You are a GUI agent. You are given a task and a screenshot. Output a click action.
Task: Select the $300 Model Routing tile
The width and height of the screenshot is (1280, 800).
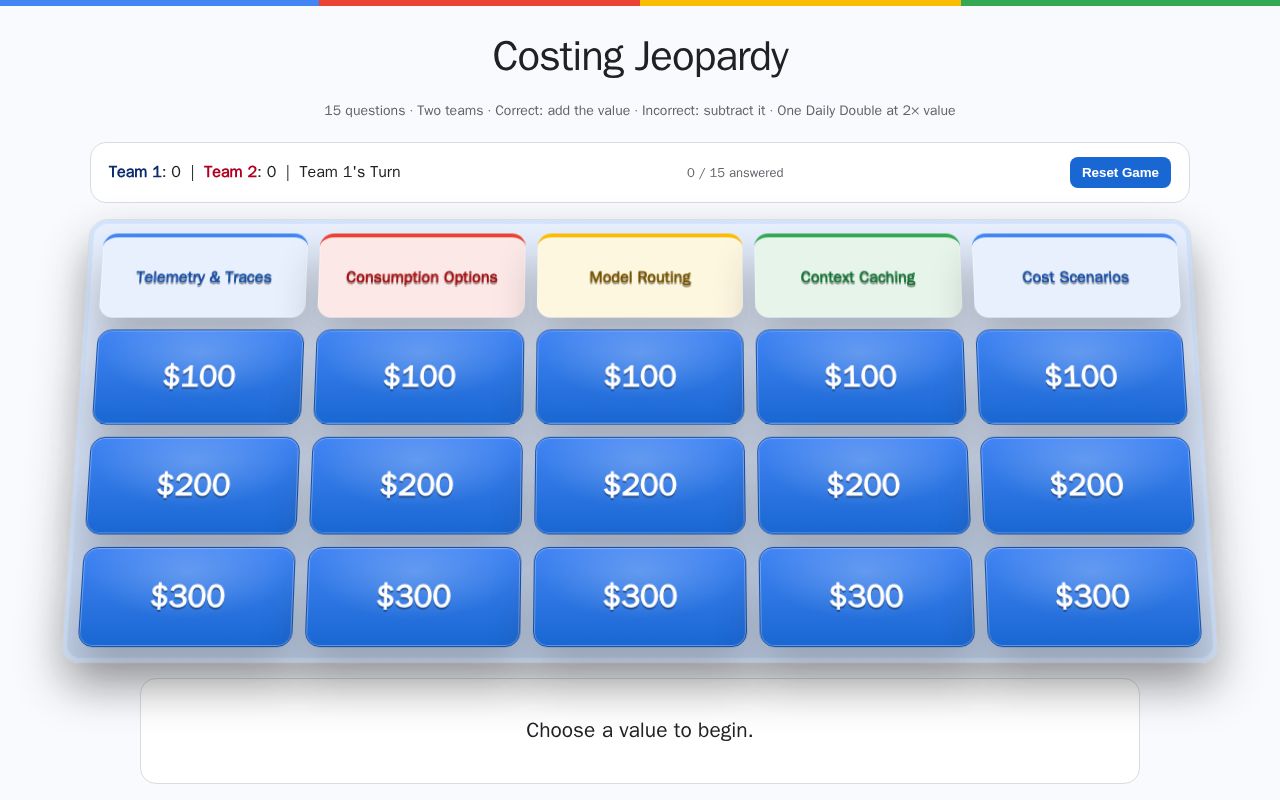pos(640,596)
